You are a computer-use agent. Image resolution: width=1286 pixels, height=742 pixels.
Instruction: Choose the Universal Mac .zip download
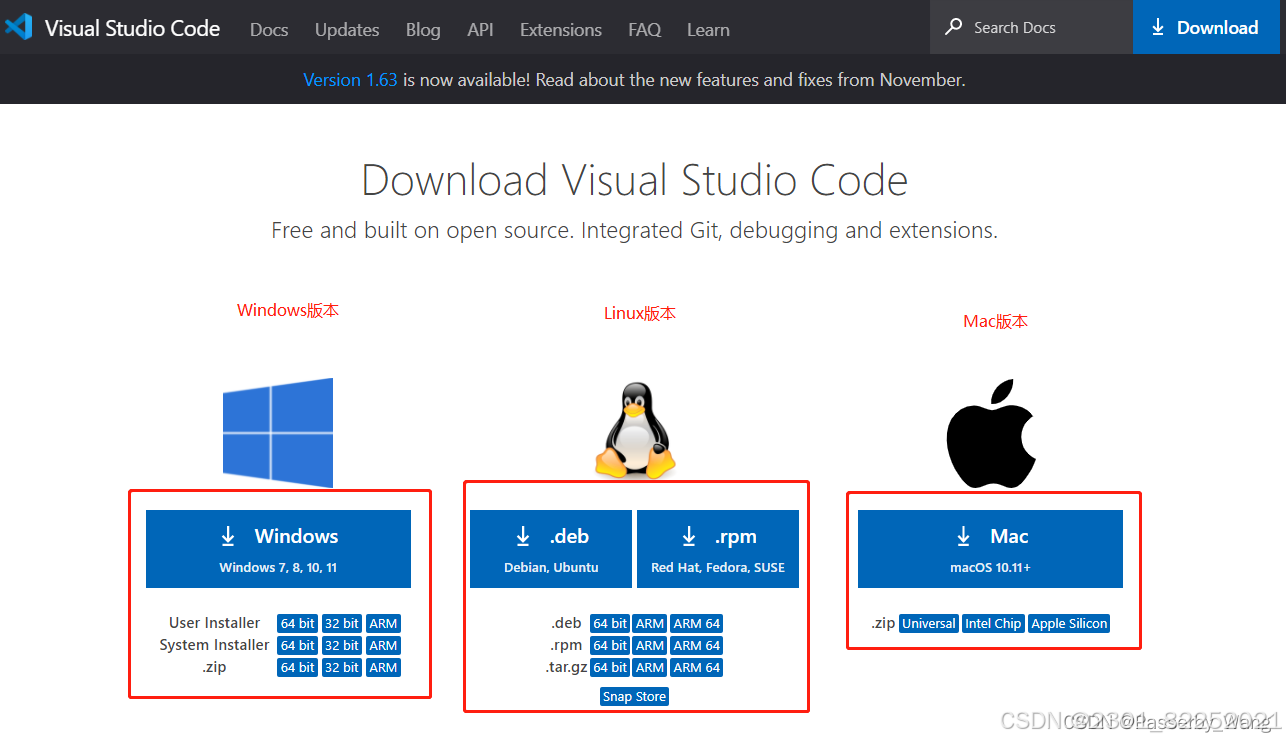tap(928, 623)
